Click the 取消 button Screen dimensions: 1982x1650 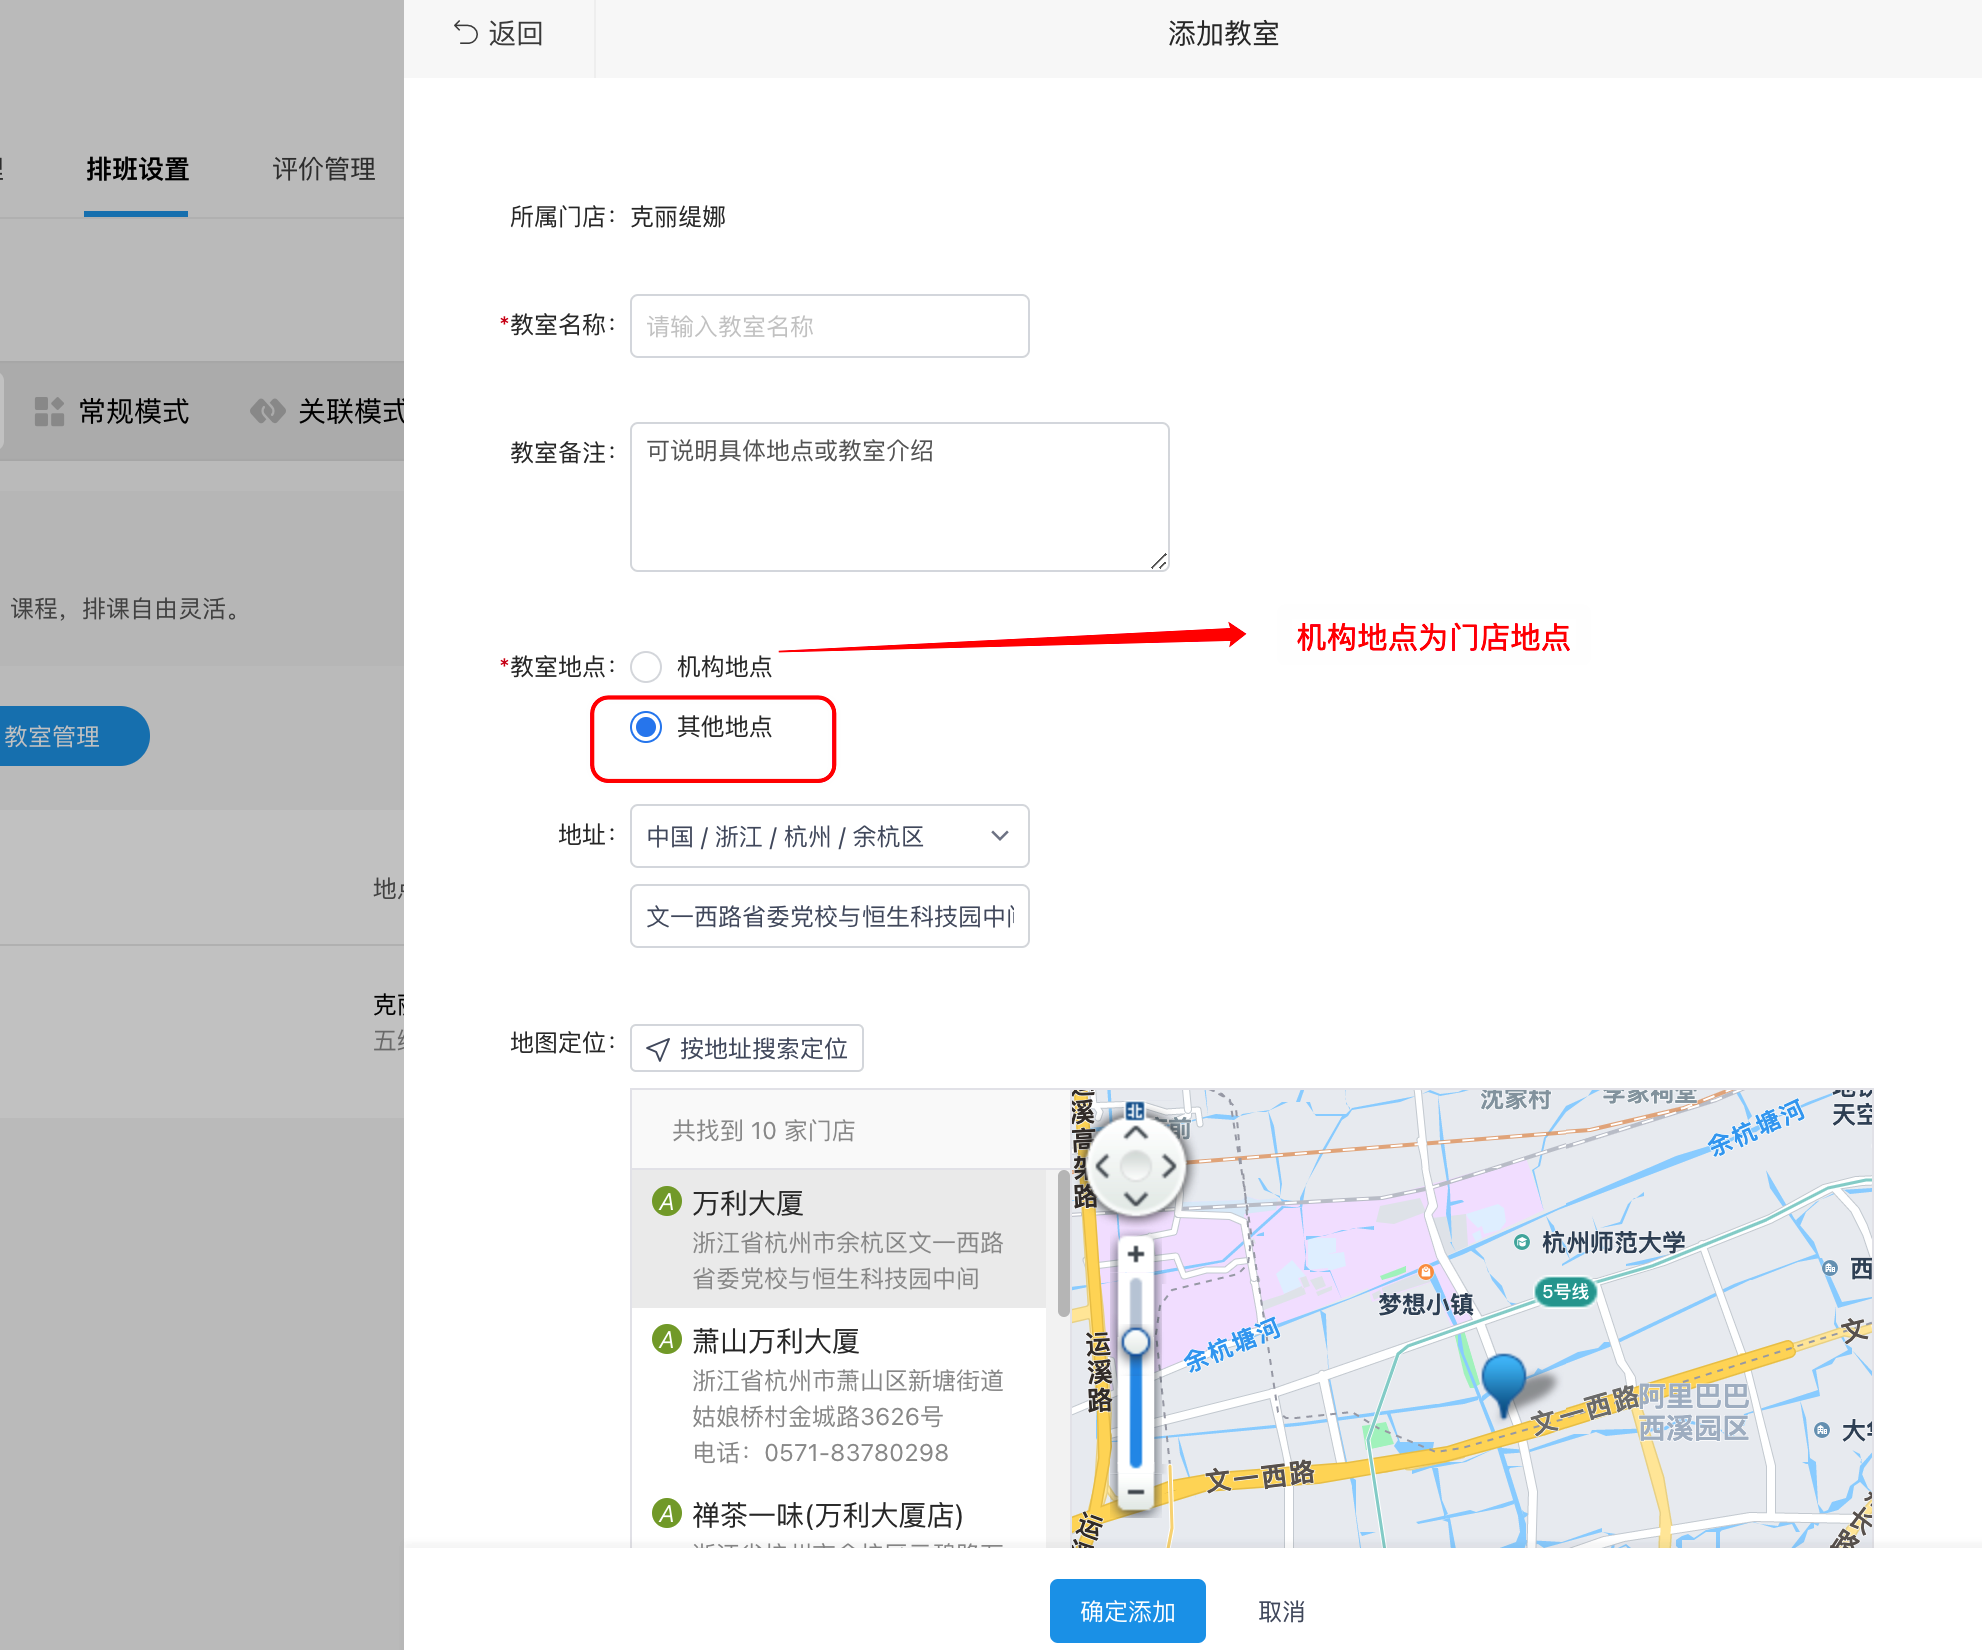pyautogui.click(x=1281, y=1611)
